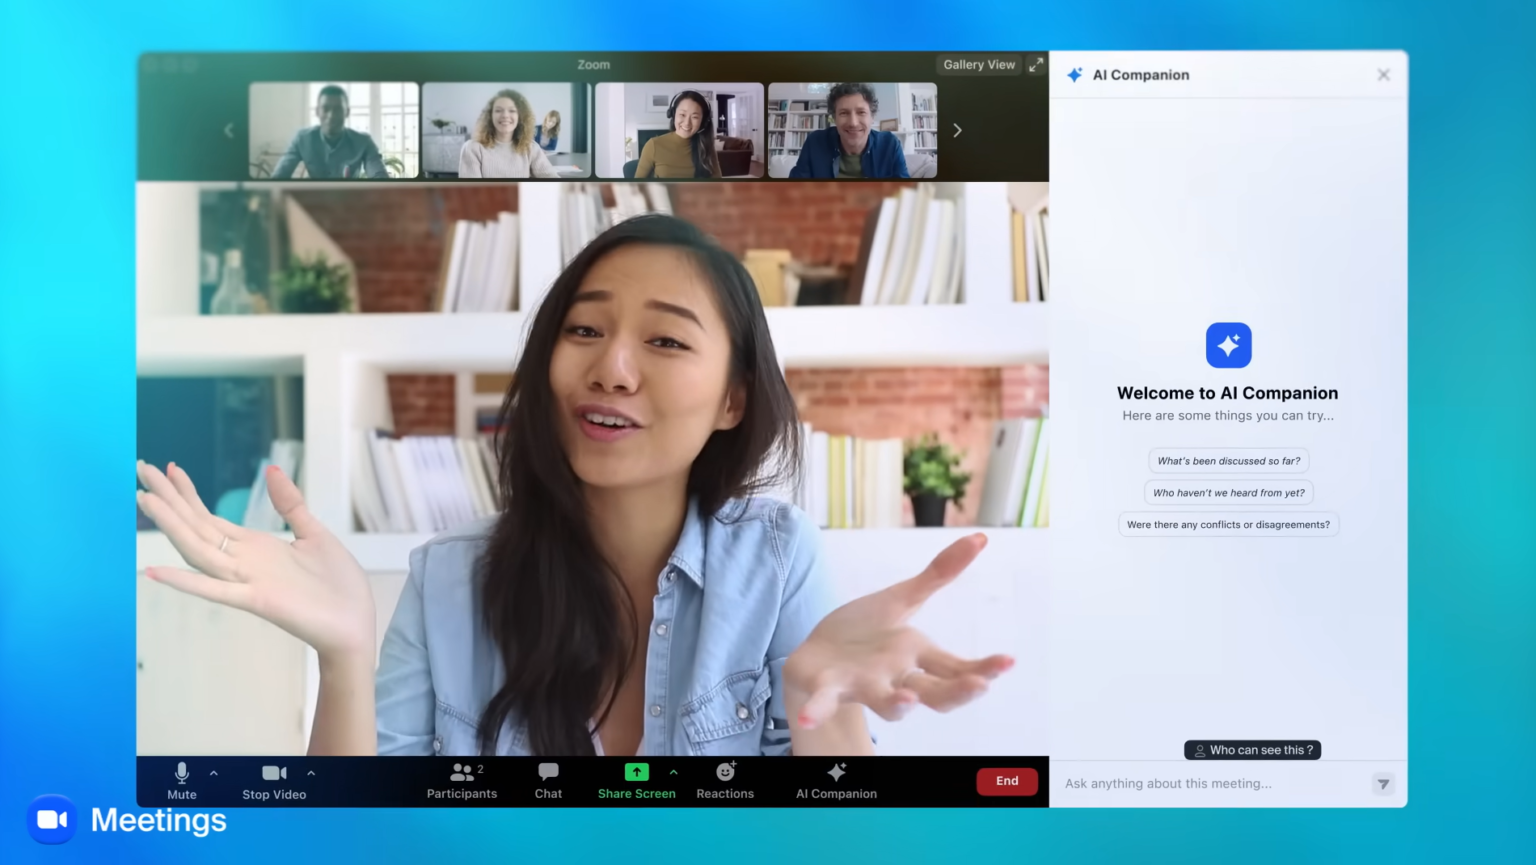Open AI Companion from the toolbar
Image resolution: width=1536 pixels, height=865 pixels.
836,781
